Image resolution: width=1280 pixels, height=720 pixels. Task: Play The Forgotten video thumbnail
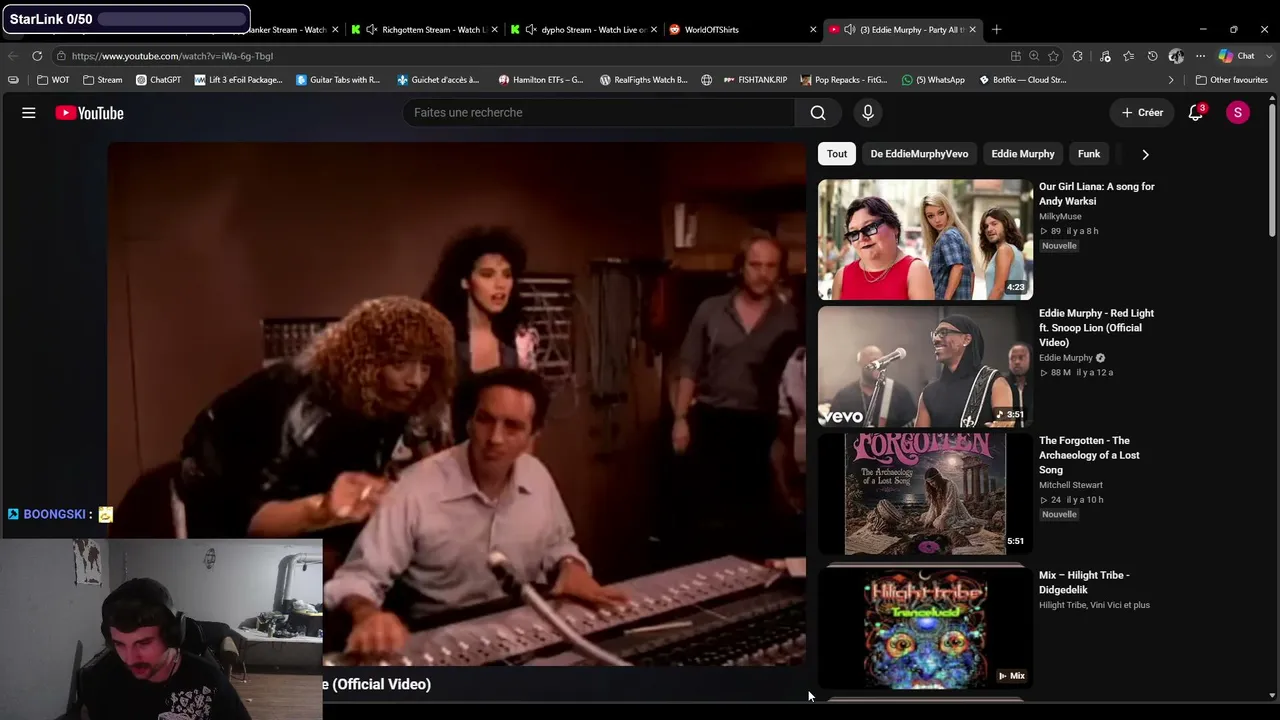(925, 494)
